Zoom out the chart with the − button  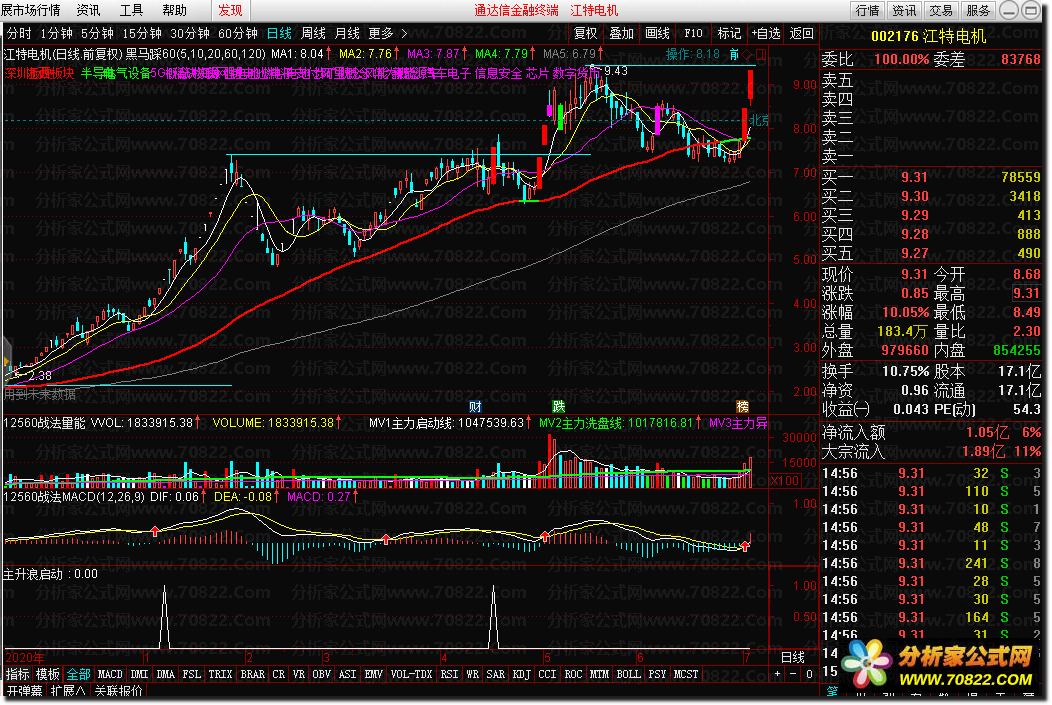pos(794,674)
